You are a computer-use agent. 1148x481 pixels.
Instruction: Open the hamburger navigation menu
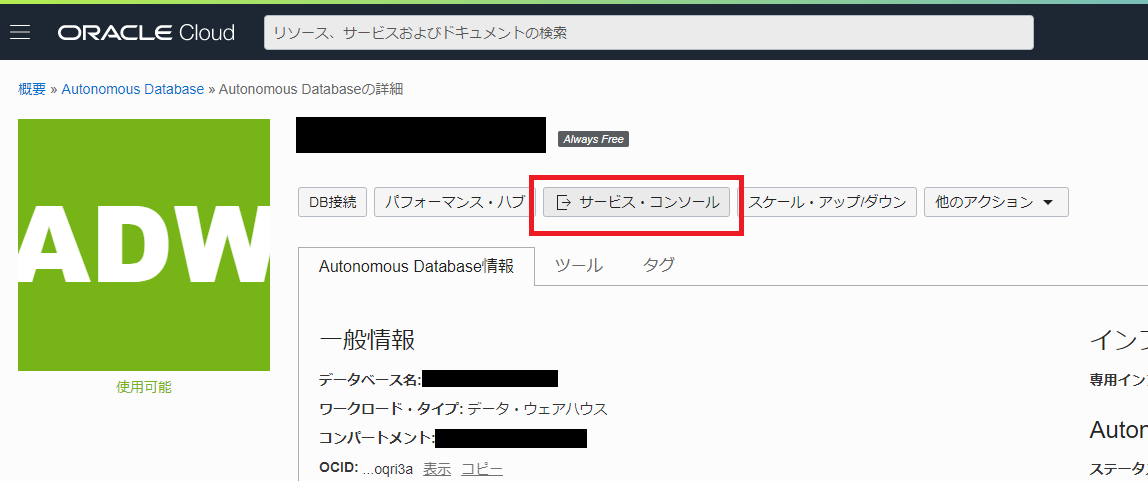point(20,32)
